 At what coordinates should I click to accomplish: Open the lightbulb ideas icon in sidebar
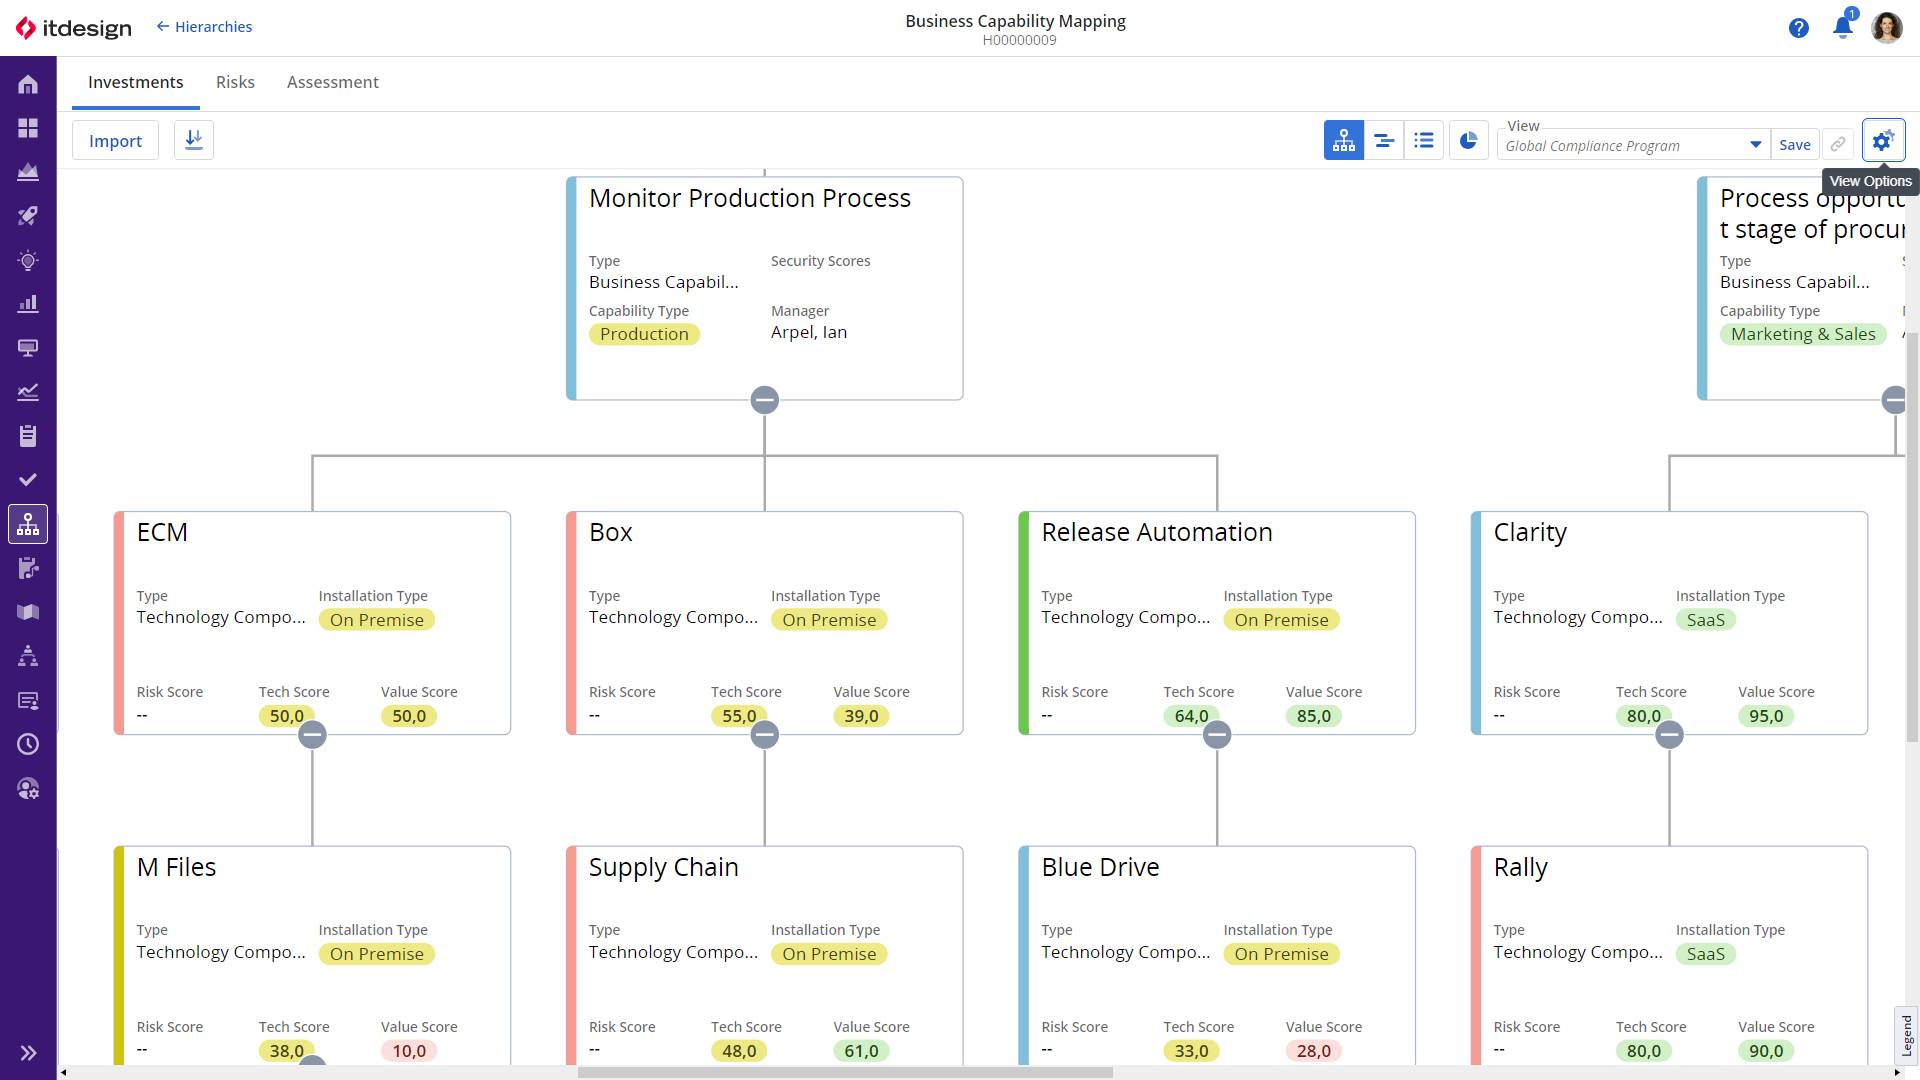(28, 260)
